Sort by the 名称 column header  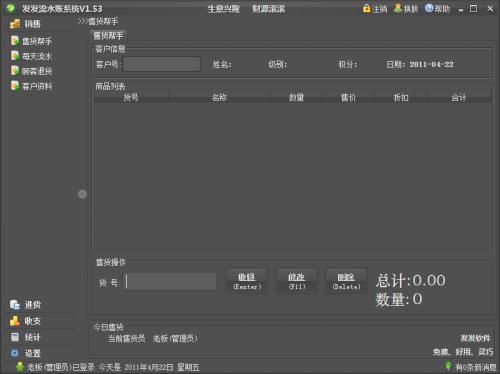click(219, 97)
